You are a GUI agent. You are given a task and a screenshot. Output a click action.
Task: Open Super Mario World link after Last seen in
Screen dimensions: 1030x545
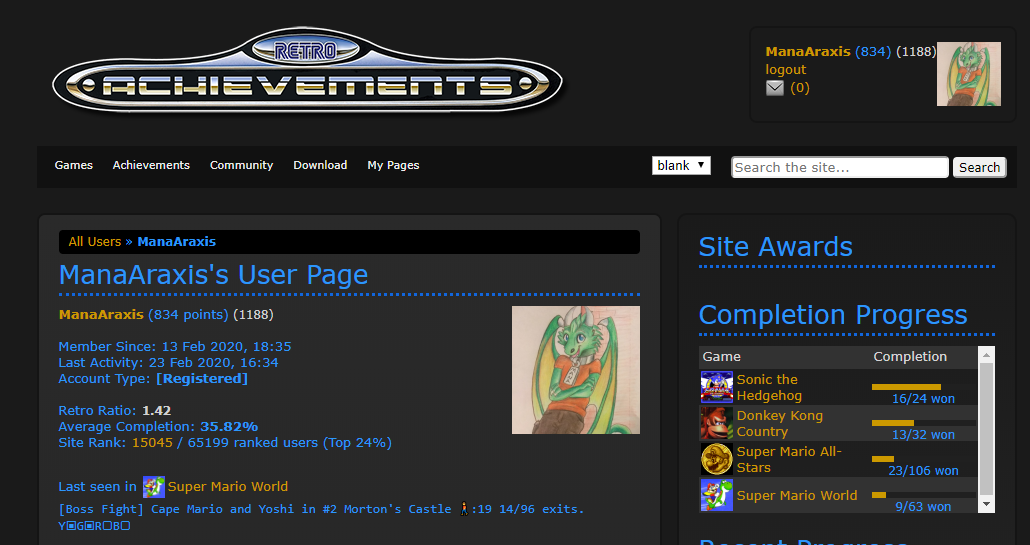(227, 487)
